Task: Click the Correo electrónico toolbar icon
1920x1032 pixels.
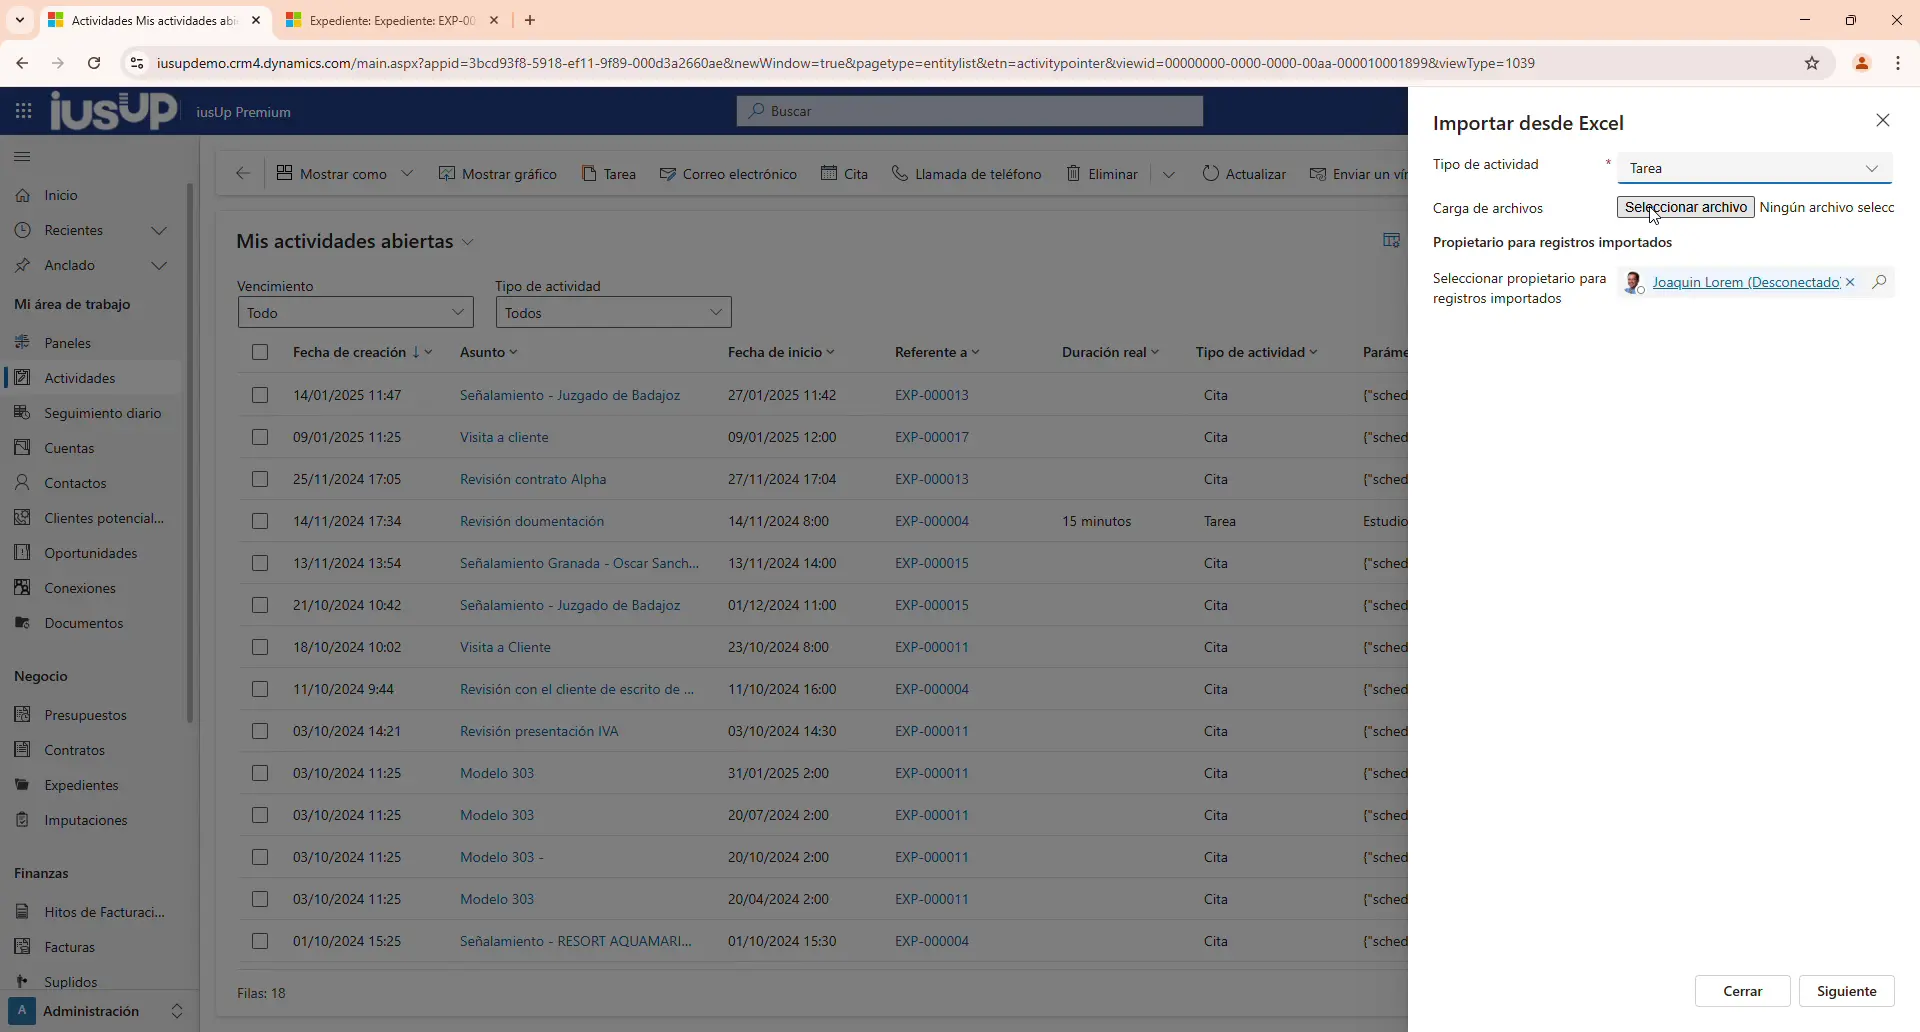Action: click(x=668, y=174)
